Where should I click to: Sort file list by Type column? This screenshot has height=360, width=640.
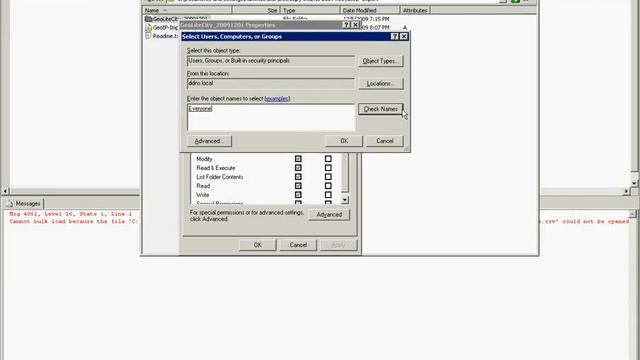pyautogui.click(x=310, y=10)
